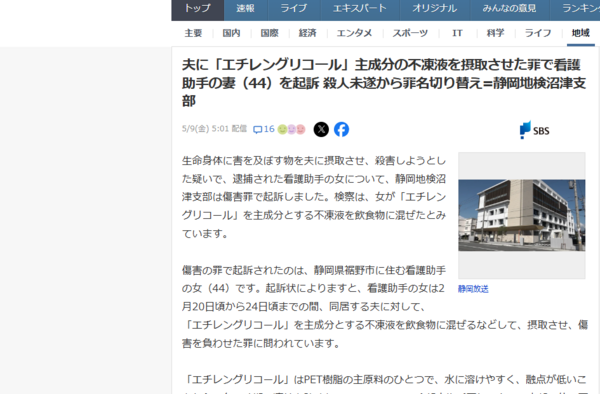The image size is (600, 394).
Task: Open the 16 comments icon
Action: pos(264,129)
